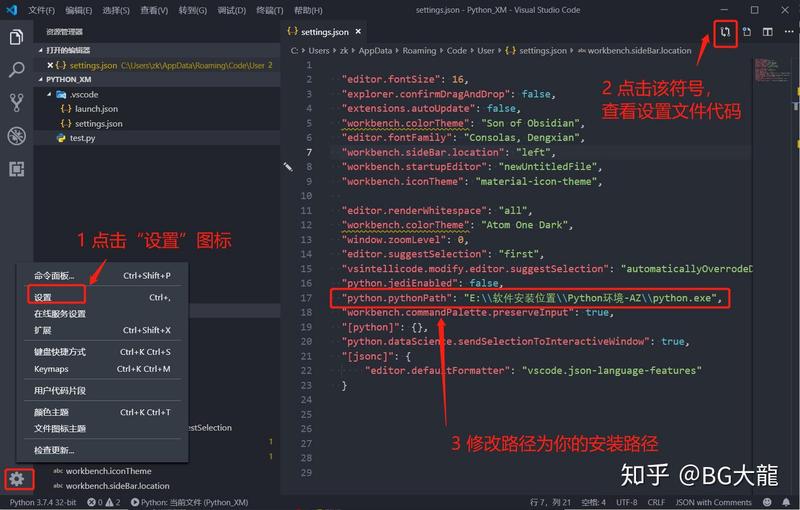The image size is (800, 510).
Task: Close the settings.json tab
Action: (x=358, y=32)
